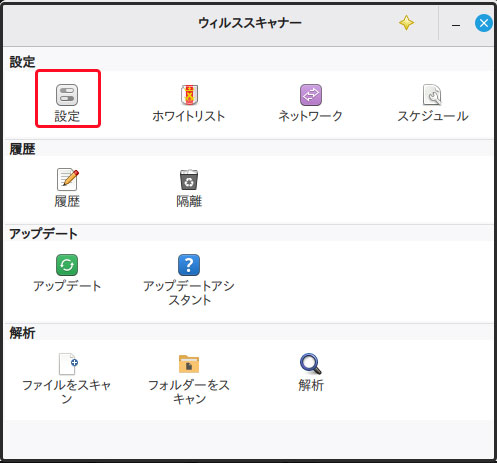This screenshot has width=497, height=463.
Task: Click the ウィルススキャナー title bar text
Action: [250, 23]
